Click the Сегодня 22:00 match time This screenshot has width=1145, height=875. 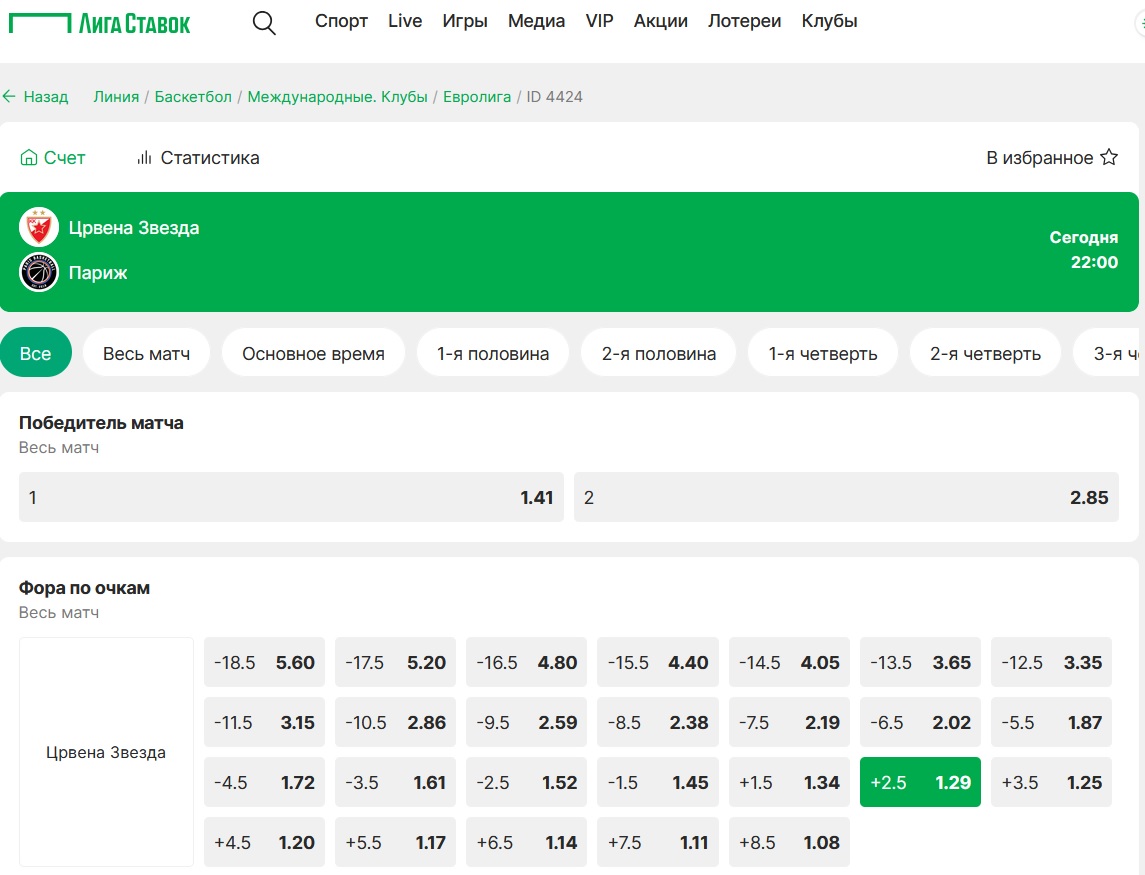coord(1084,250)
